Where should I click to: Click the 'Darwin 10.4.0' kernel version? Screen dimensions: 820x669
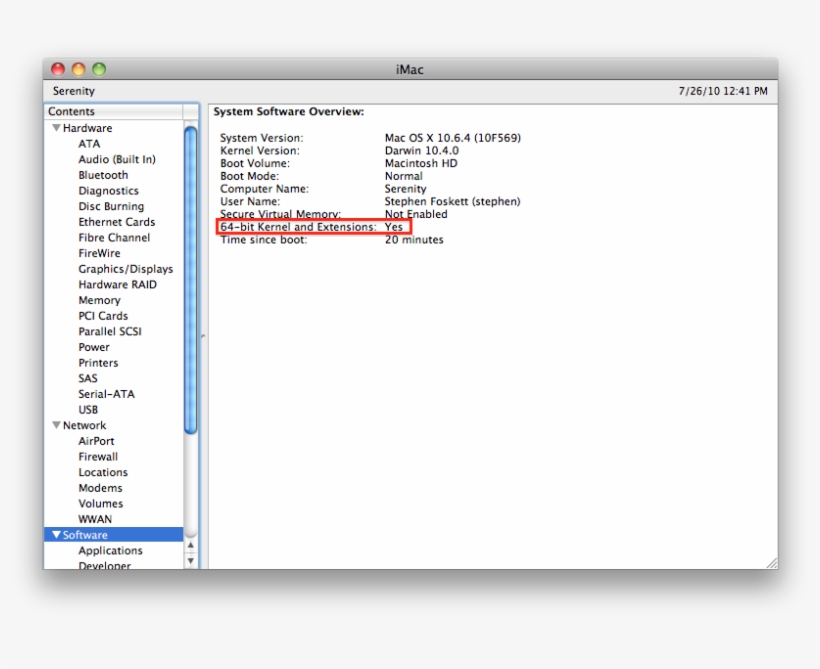point(422,151)
